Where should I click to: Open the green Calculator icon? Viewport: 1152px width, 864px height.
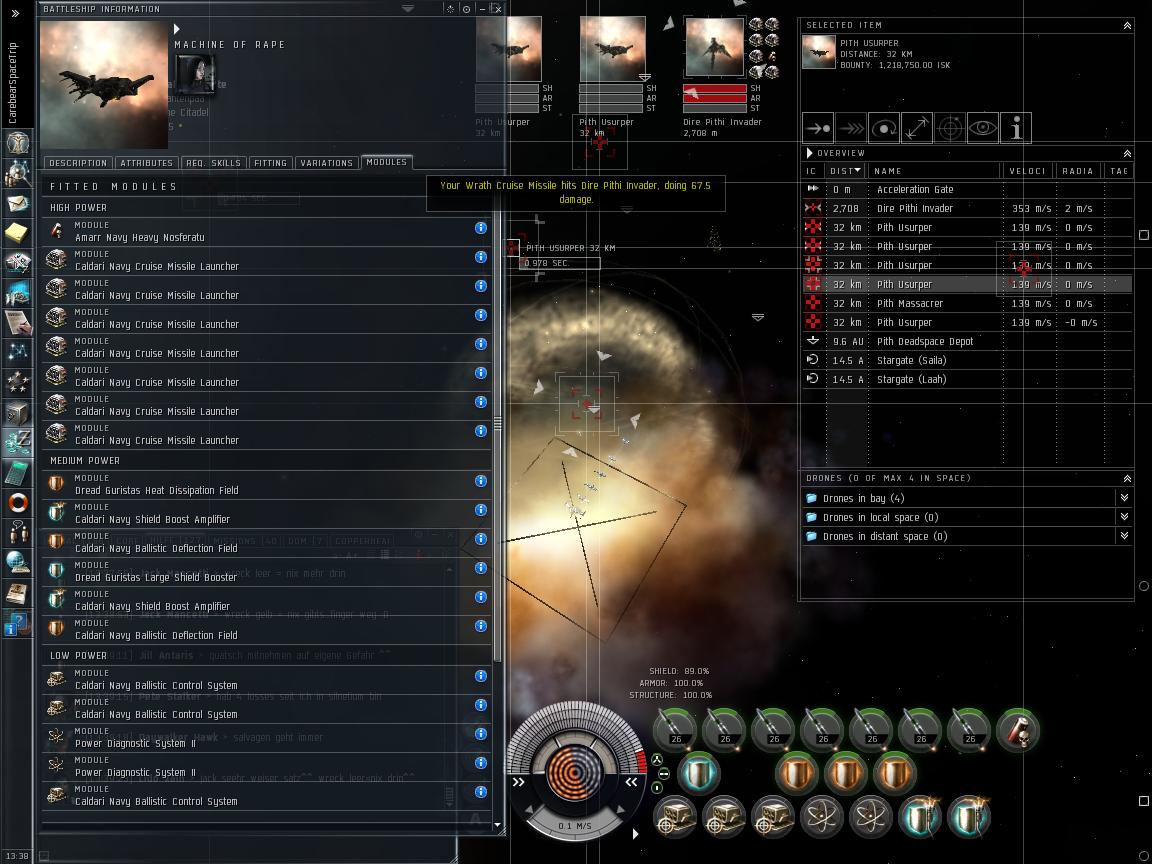coord(17,472)
